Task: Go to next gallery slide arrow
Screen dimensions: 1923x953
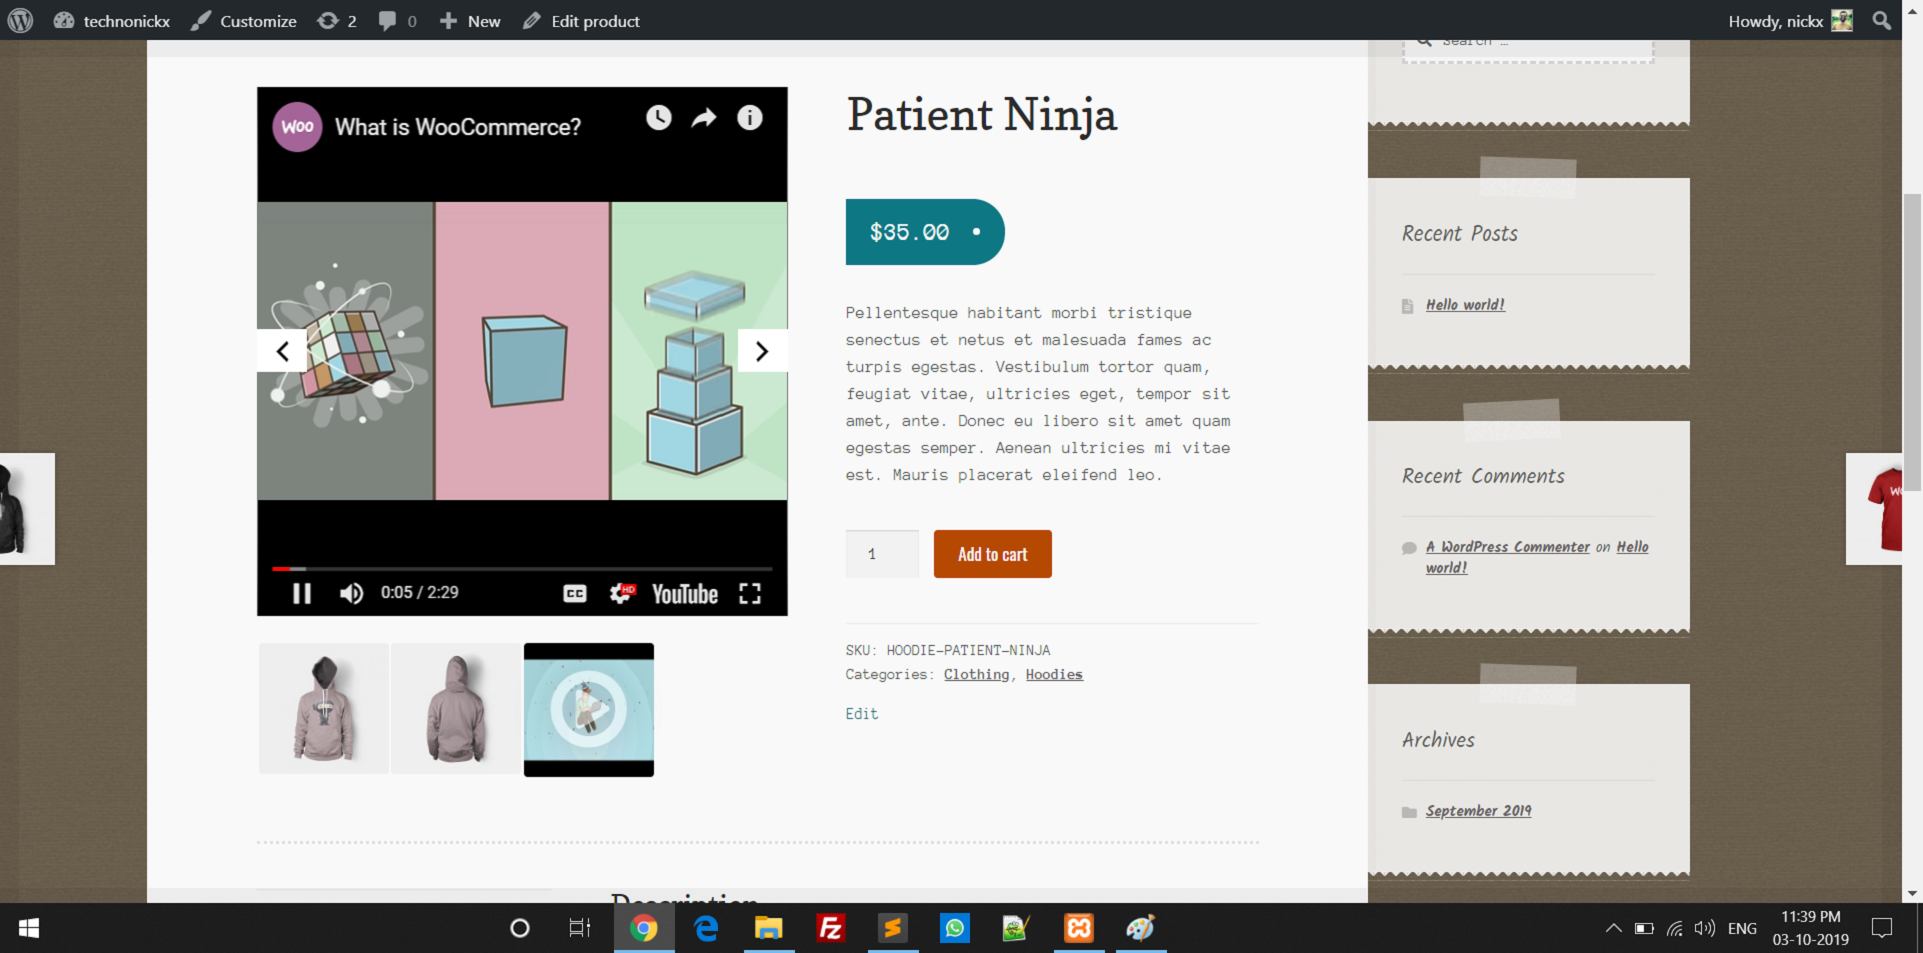Action: click(762, 351)
